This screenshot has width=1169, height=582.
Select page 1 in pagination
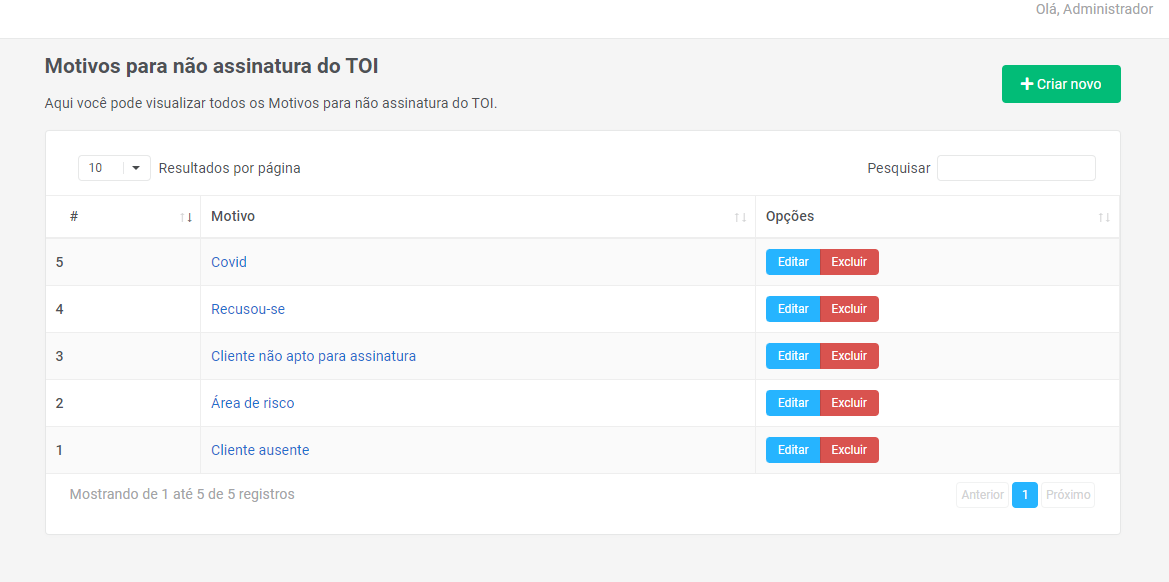1025,495
